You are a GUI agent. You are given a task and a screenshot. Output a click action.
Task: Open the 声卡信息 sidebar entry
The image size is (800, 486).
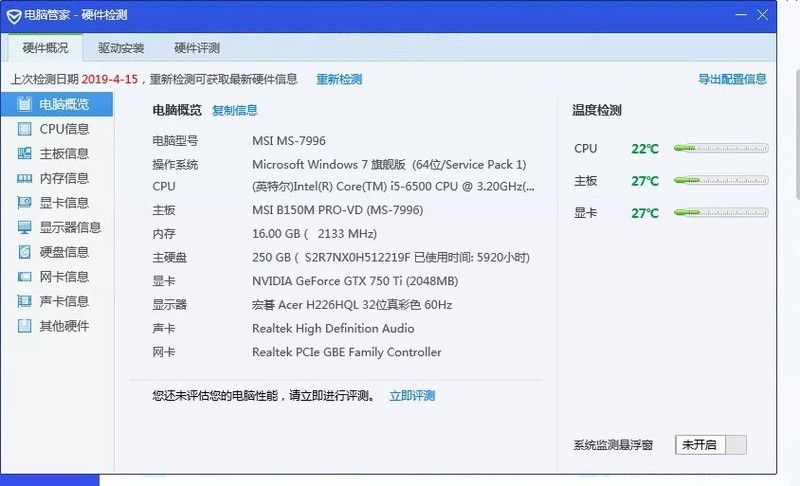click(57, 301)
